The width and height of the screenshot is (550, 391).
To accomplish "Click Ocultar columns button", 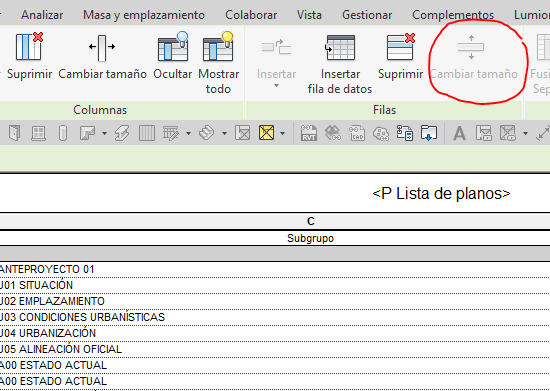I will point(173,56).
